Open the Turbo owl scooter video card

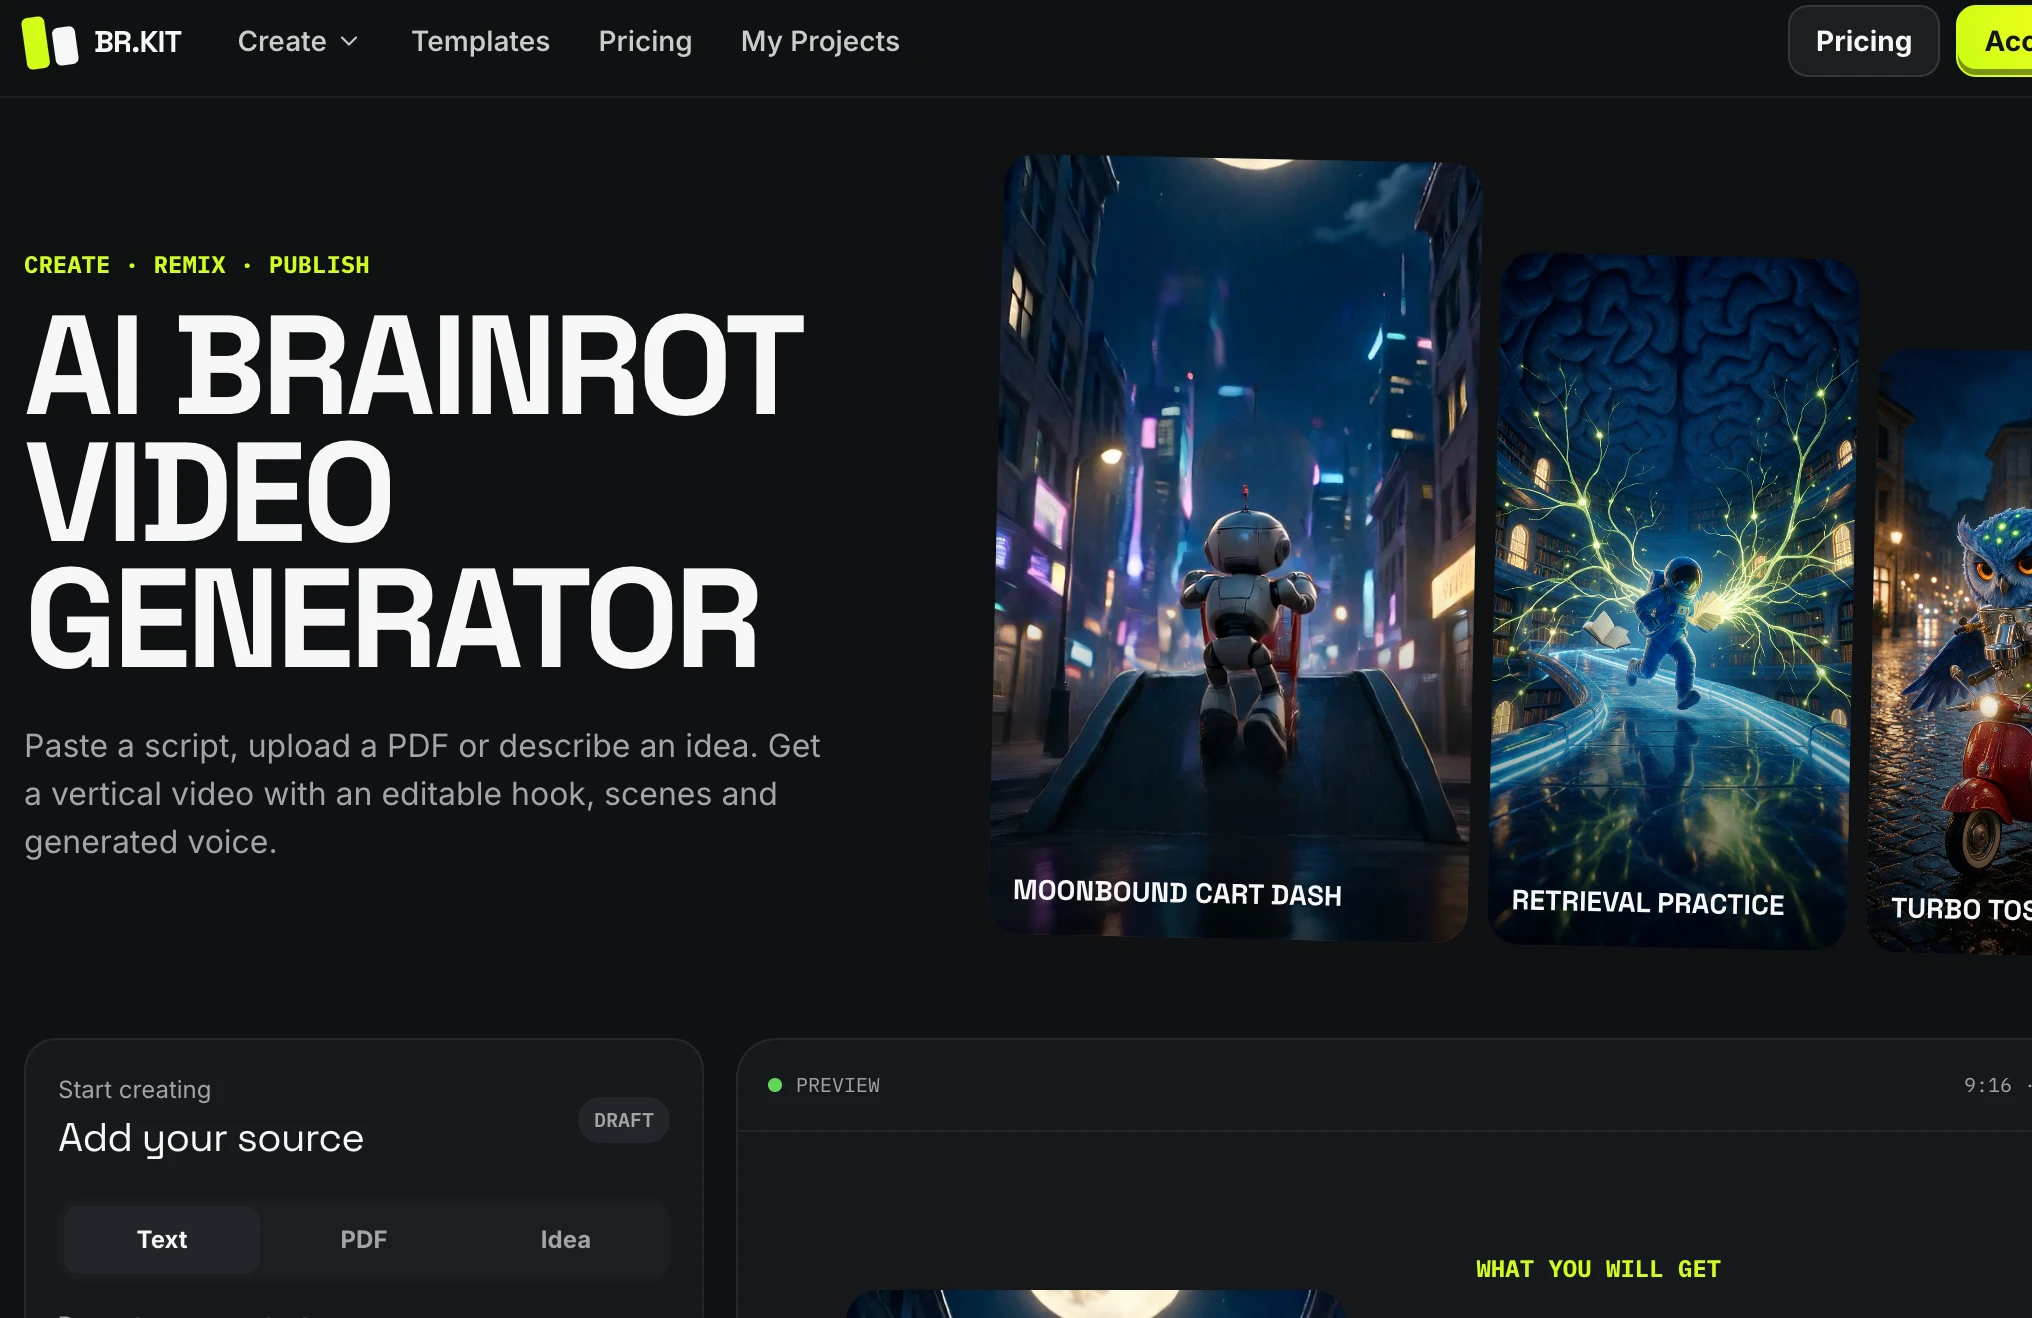(x=1951, y=651)
